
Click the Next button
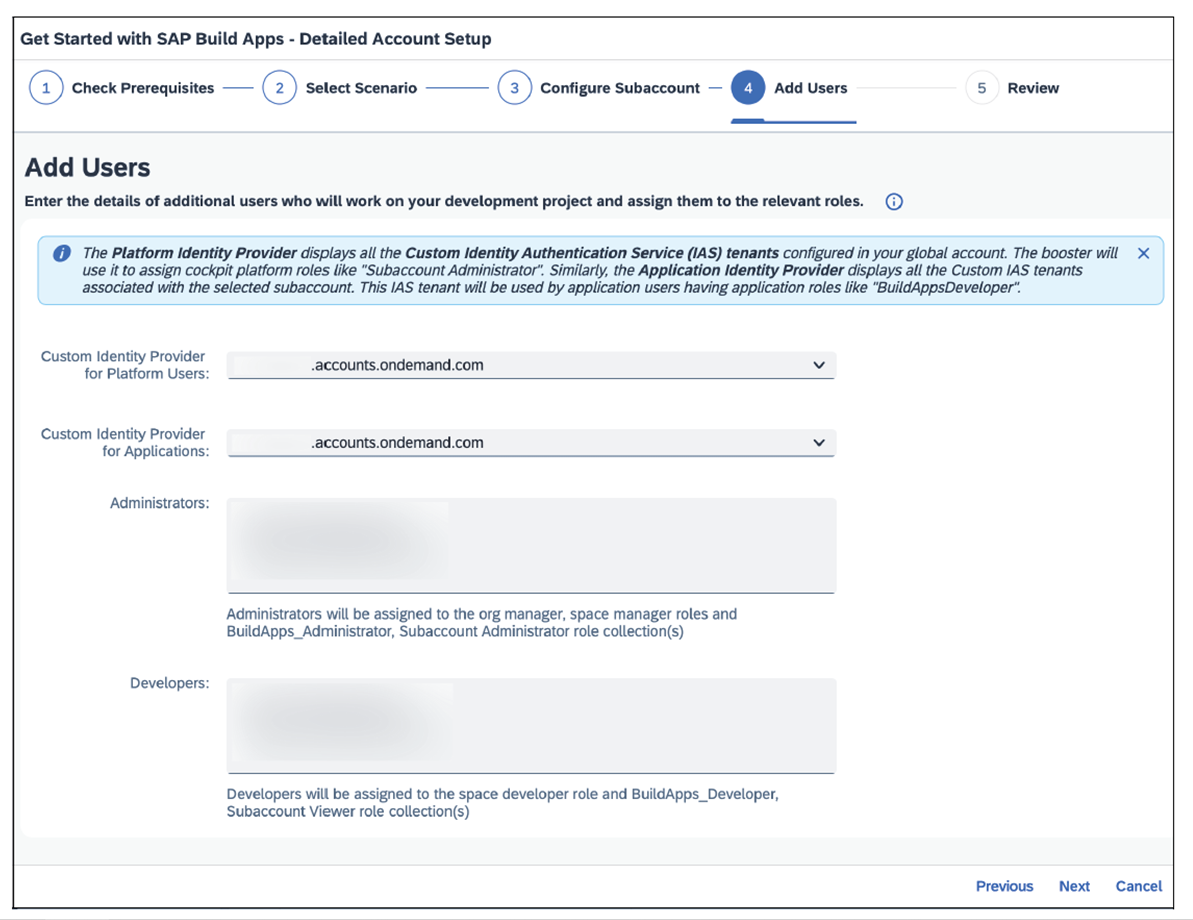pyautogui.click(x=1074, y=886)
